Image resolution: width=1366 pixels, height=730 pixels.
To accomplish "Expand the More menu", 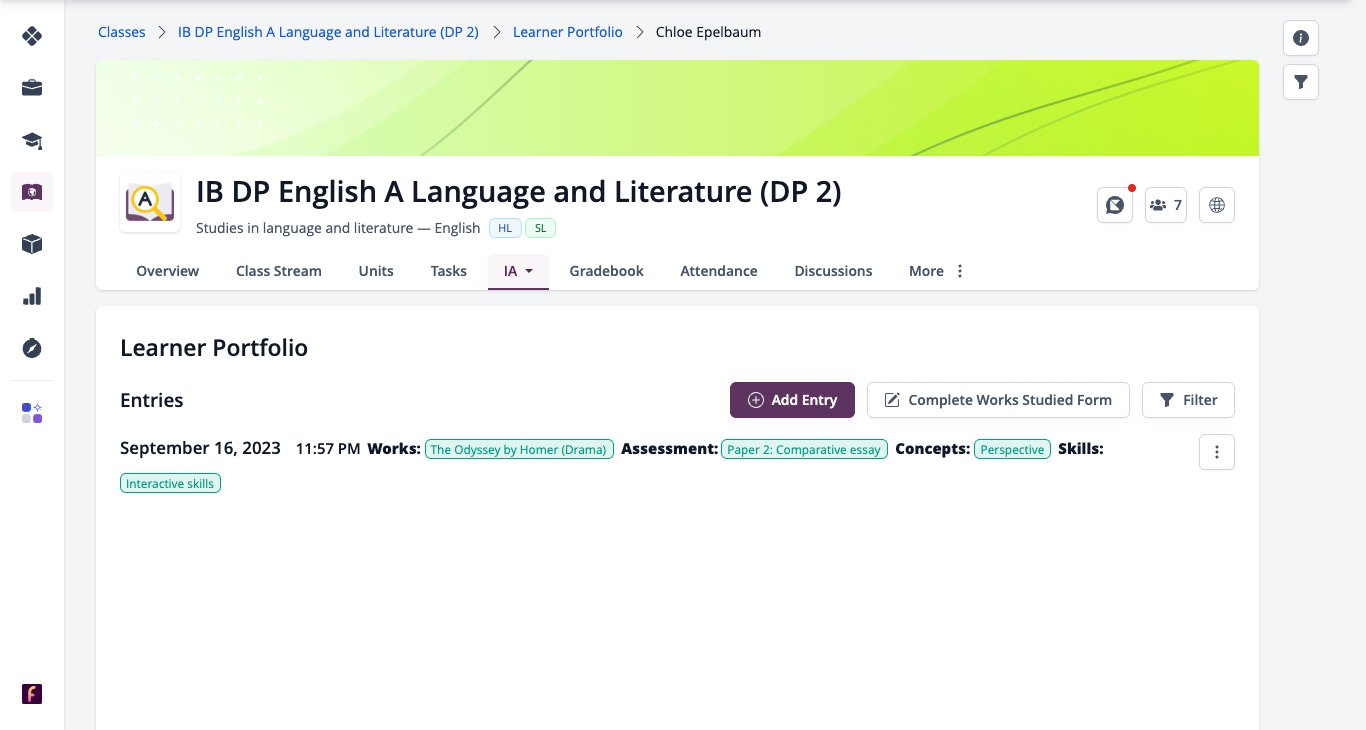I will [x=937, y=271].
